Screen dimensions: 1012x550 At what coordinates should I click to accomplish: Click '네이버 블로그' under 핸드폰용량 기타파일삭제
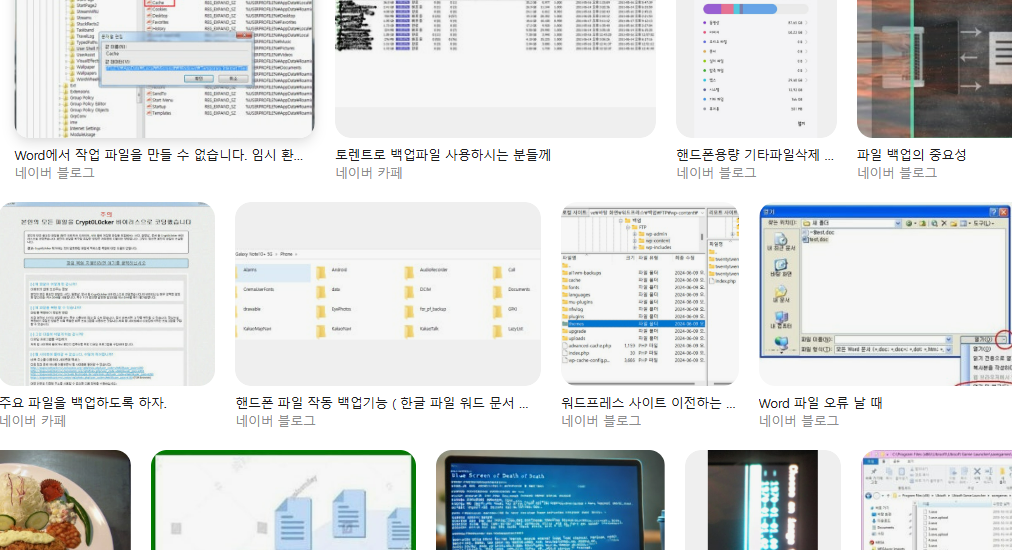716,173
